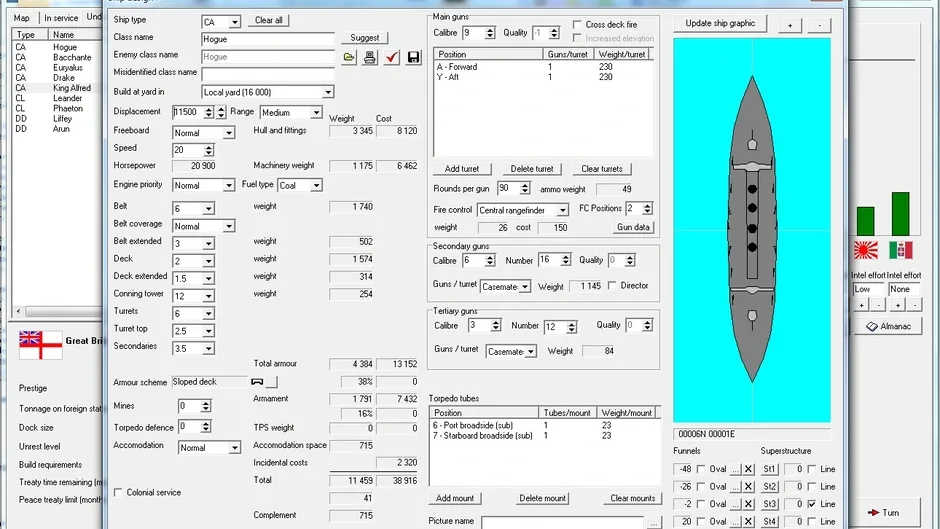Open the Freeboard dropdown
Viewport: 940px width, 529px height.
pos(228,133)
